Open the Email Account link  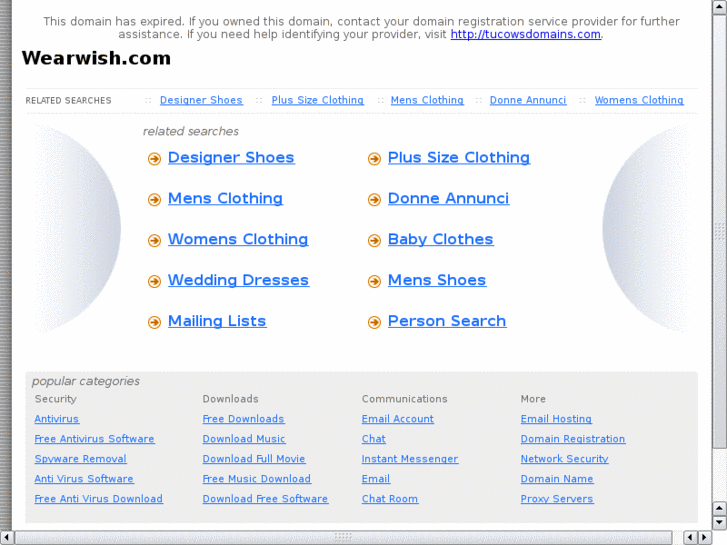[x=398, y=419]
